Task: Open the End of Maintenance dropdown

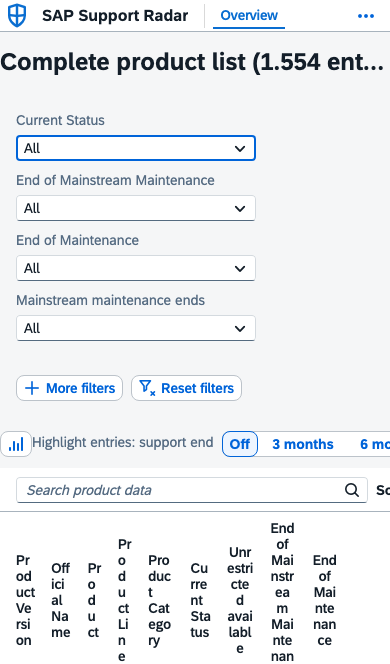Action: [x=136, y=268]
